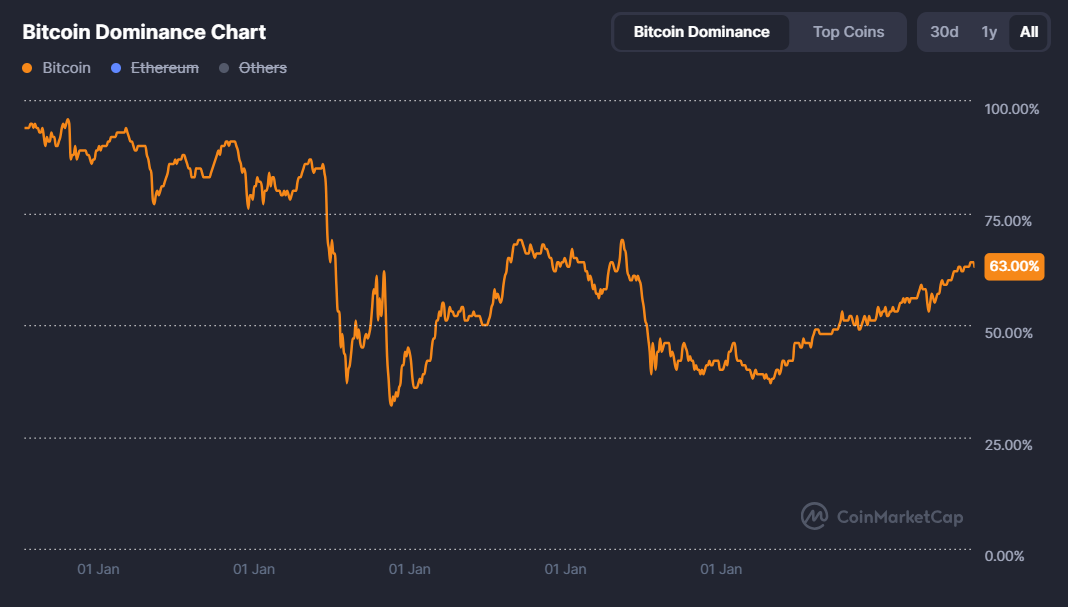Click the 100.00% y-axis label

click(x=1012, y=108)
